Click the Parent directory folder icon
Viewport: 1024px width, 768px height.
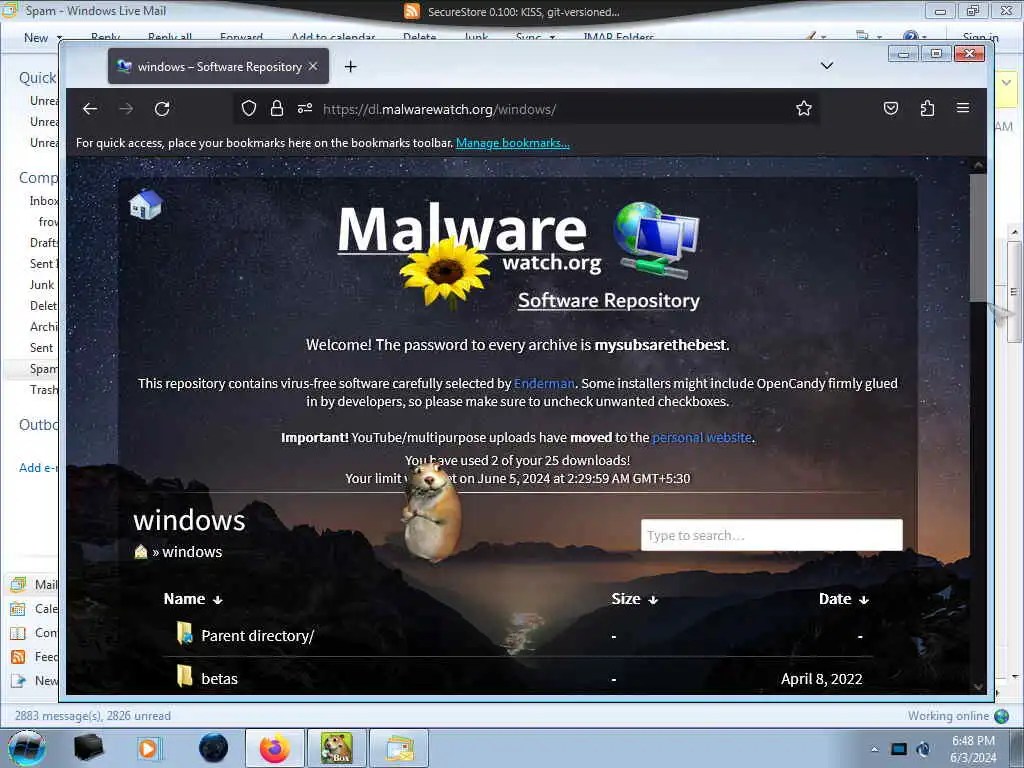pos(185,633)
